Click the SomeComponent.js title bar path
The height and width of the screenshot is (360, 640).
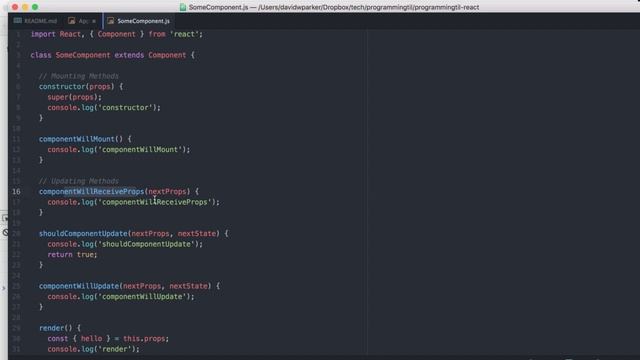[x=334, y=7]
